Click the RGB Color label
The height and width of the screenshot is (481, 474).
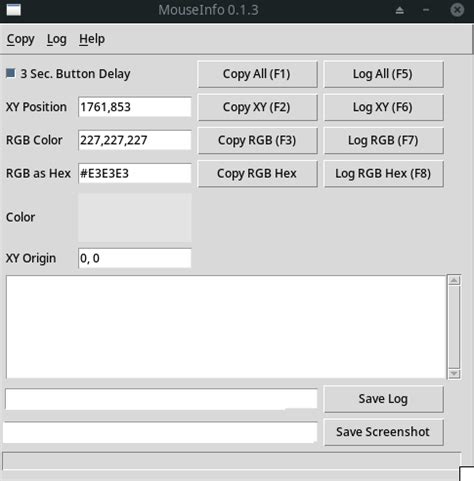click(x=34, y=140)
